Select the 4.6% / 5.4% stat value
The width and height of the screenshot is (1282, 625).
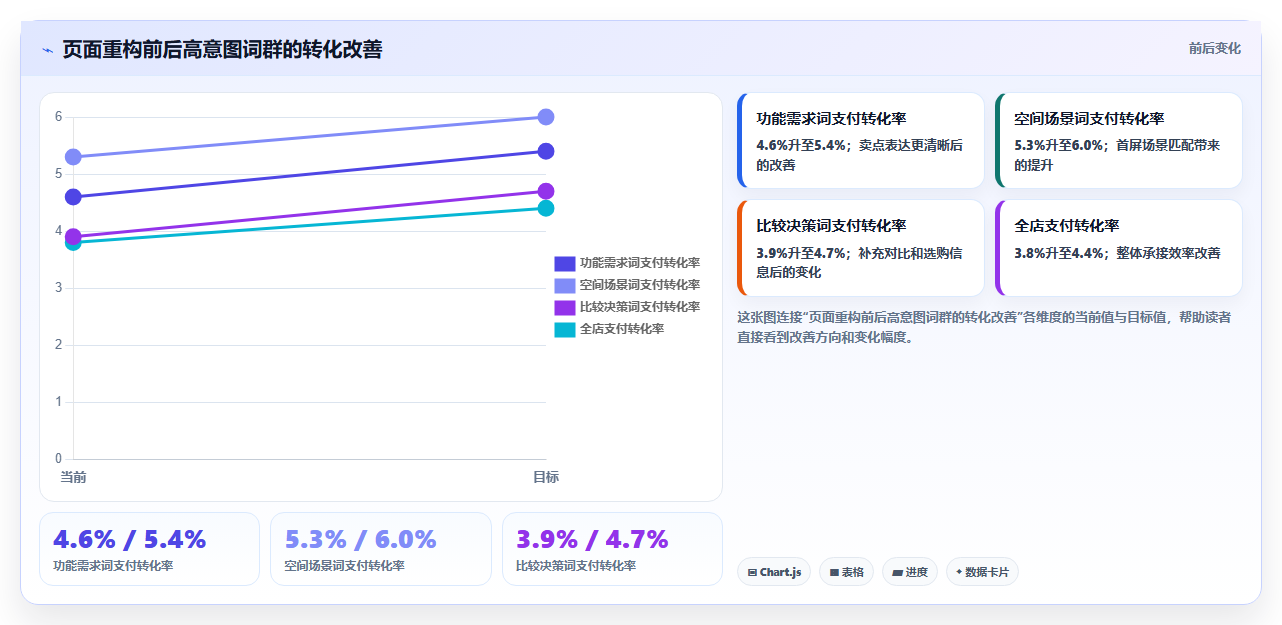click(129, 539)
